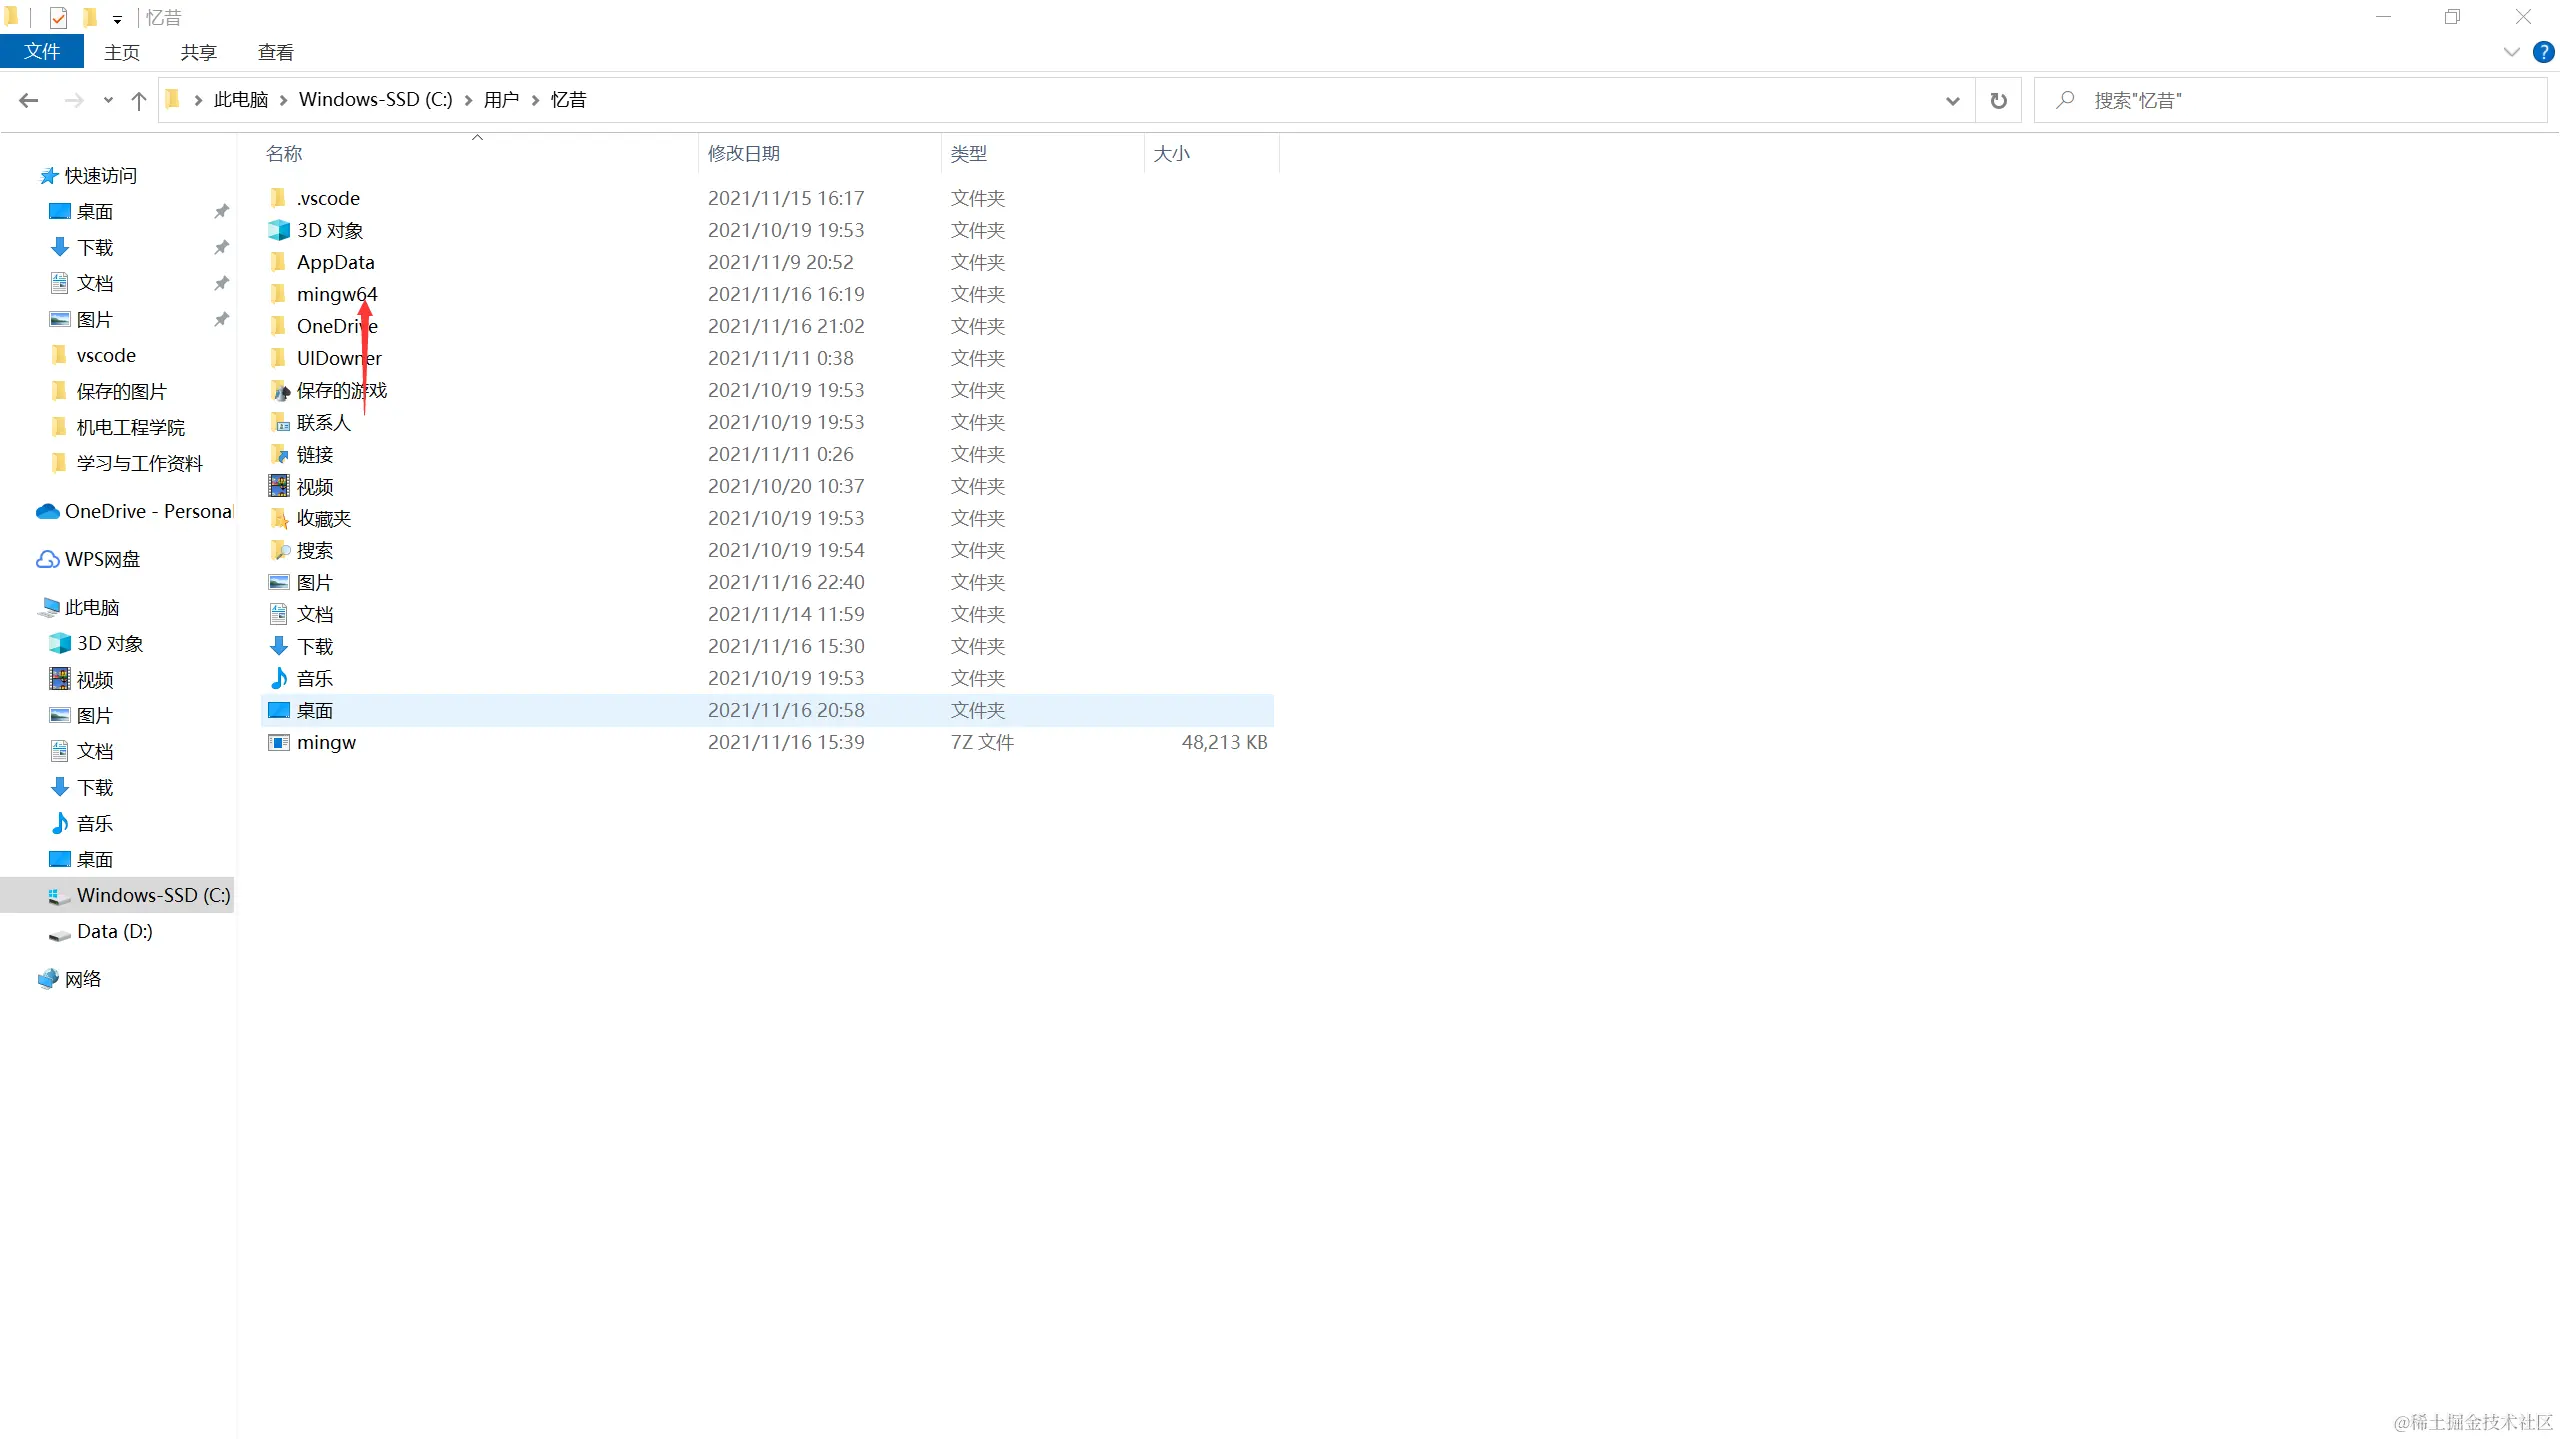Open customize quick access toolbar dropdown
Screen dimensions: 2560x1439
117,19
